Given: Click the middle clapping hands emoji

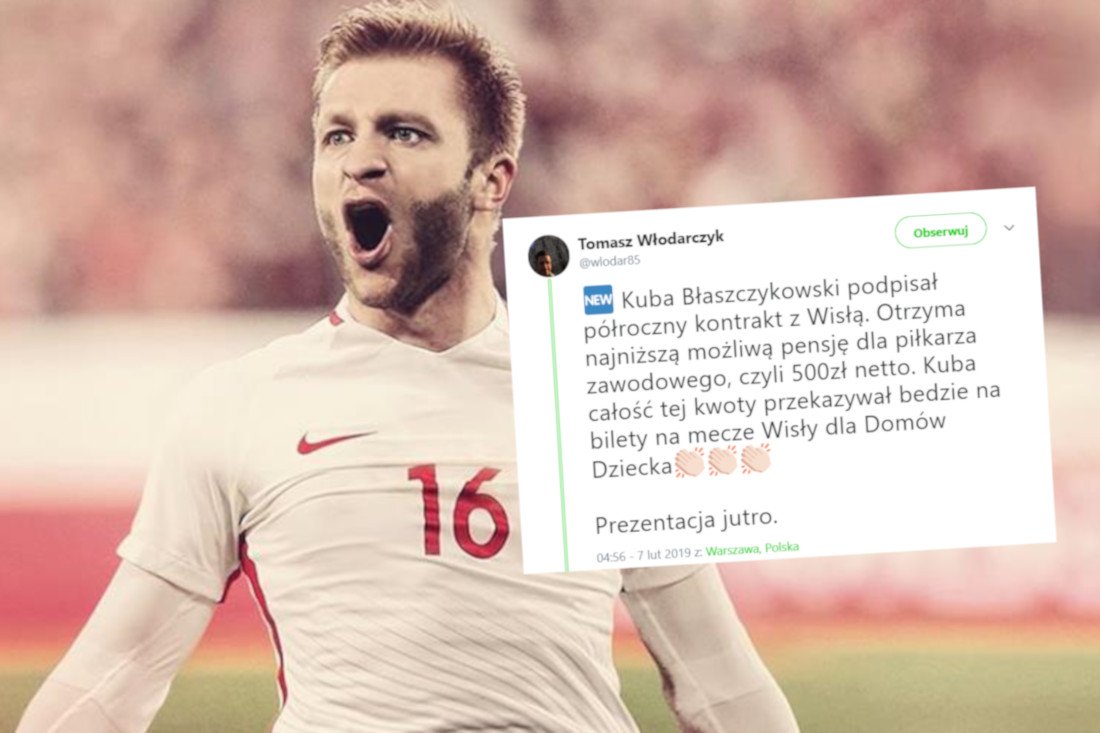Looking at the screenshot, I should (x=722, y=461).
